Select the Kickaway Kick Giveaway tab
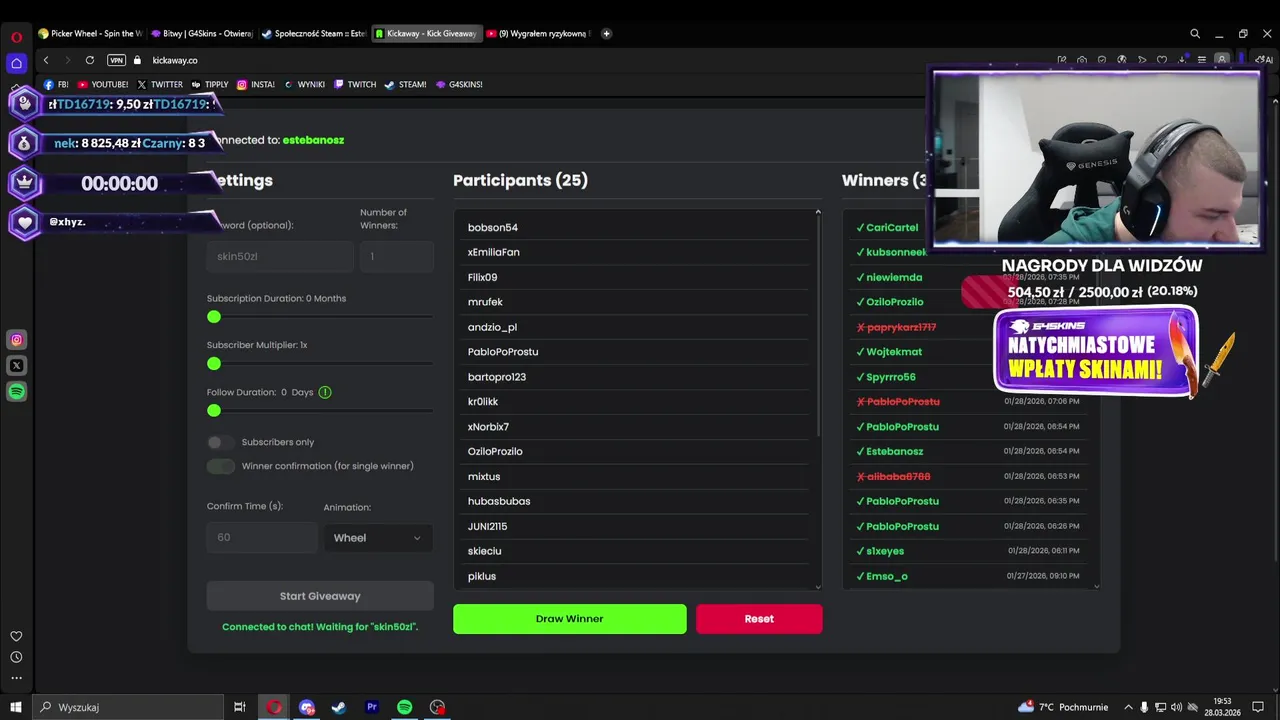The width and height of the screenshot is (1280, 720). [426, 33]
